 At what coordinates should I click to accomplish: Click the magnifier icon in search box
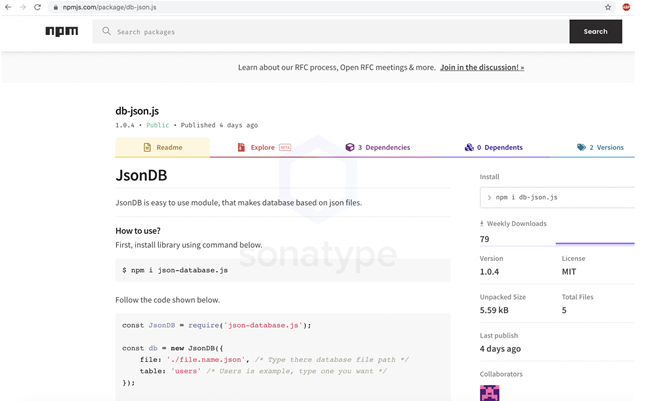pos(107,31)
